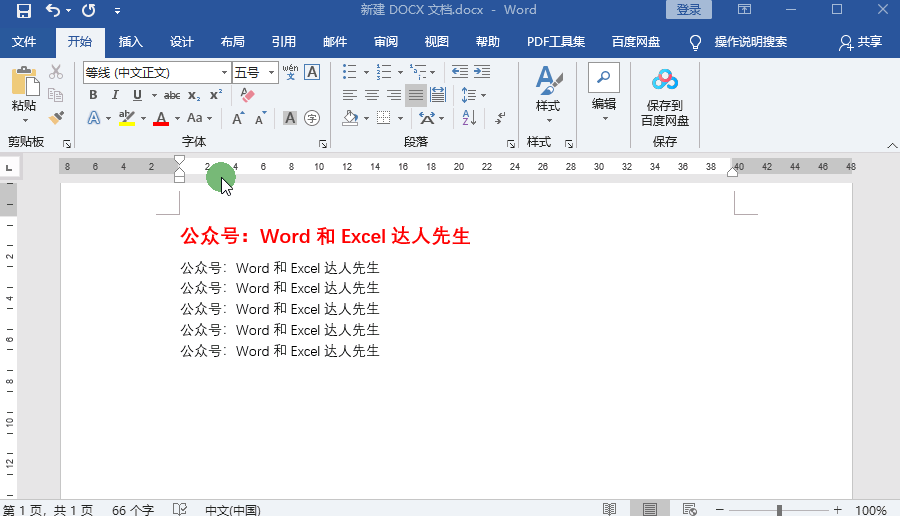Open spelling check from the status bar
The image size is (900, 516).
[180, 509]
